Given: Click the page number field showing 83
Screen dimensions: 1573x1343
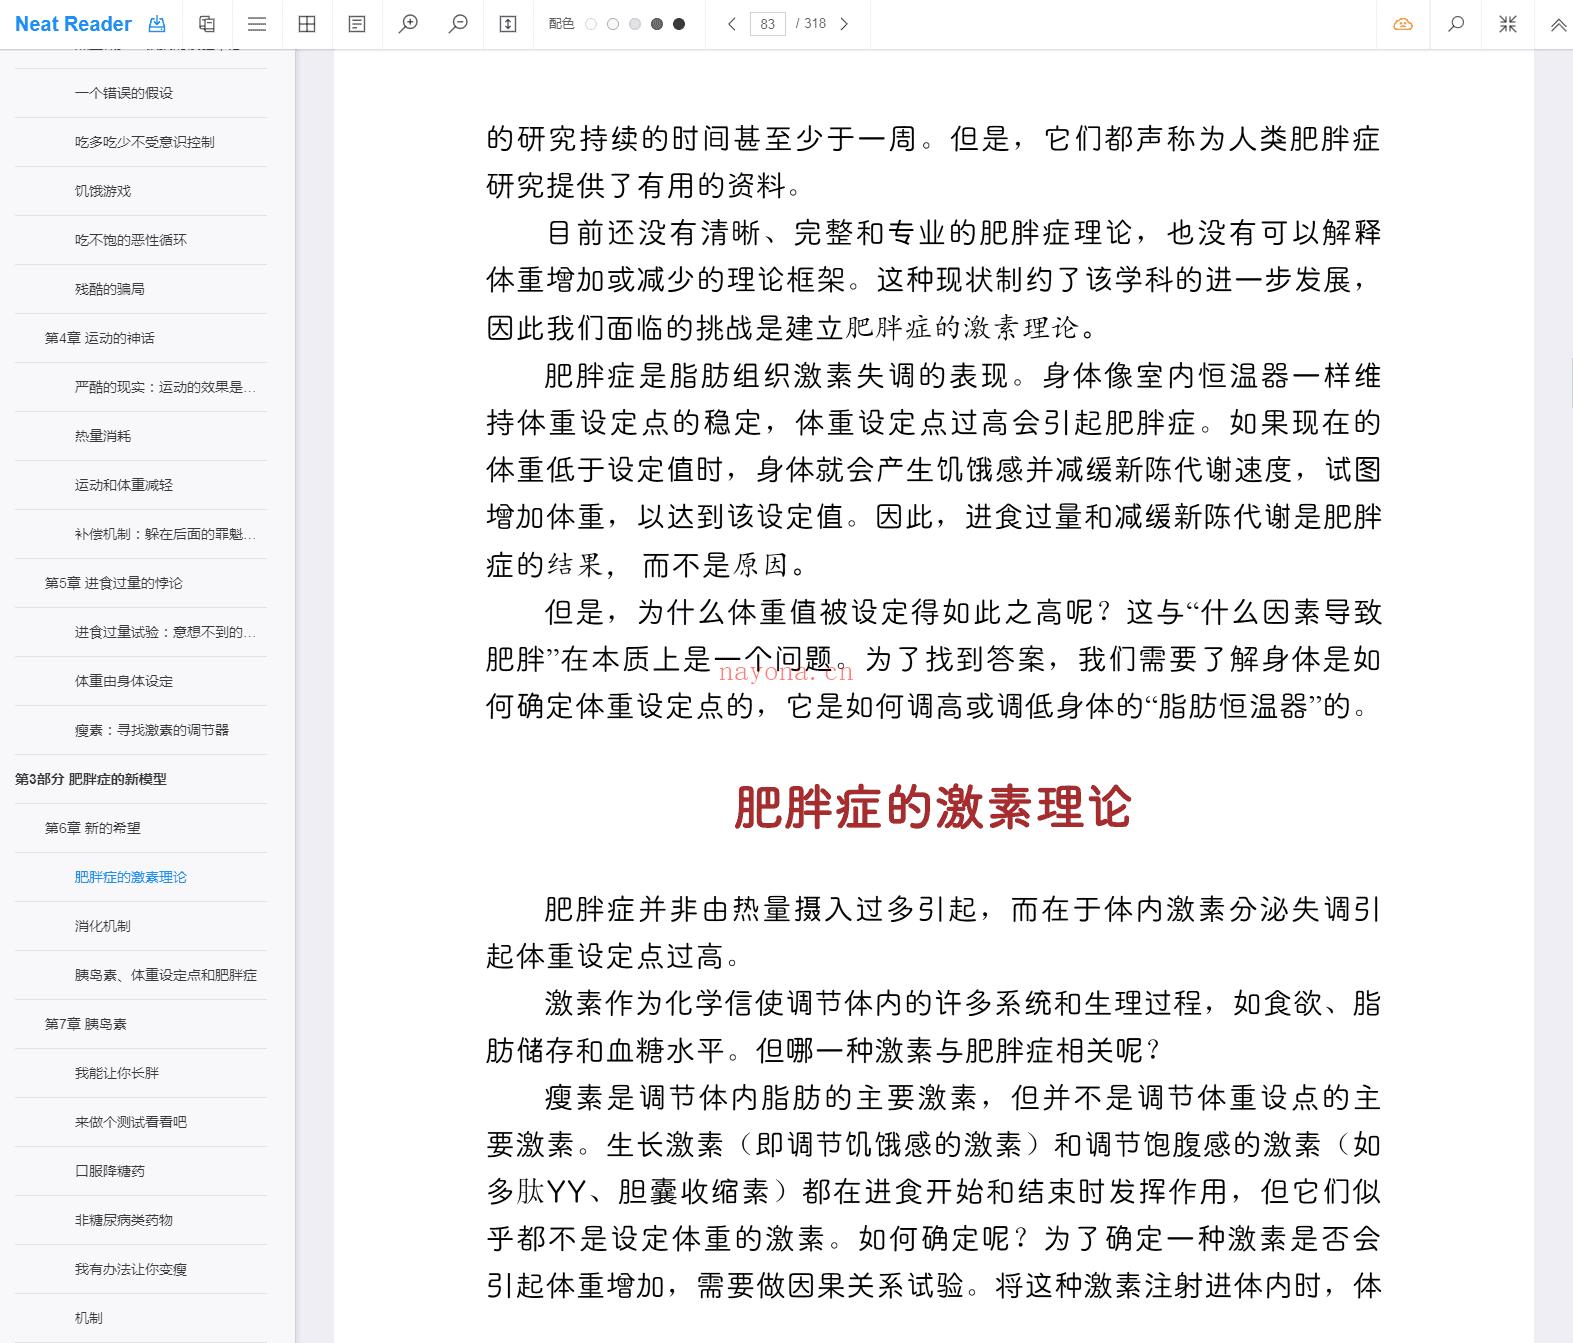Looking at the screenshot, I should (767, 24).
